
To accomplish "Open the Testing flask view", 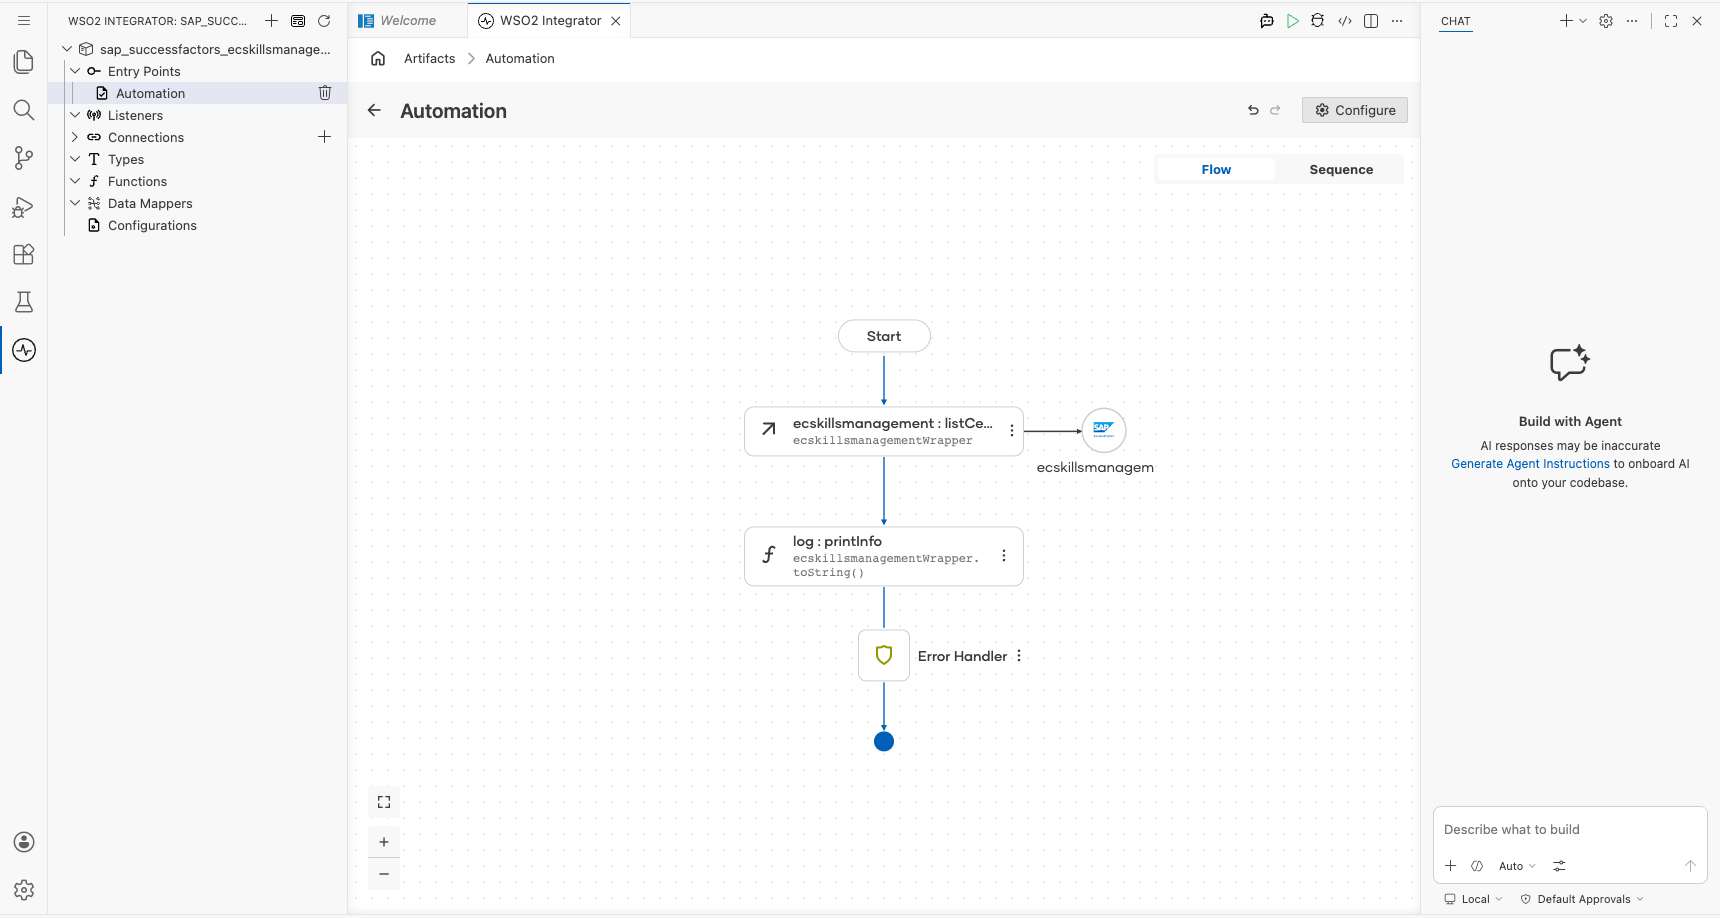I will click(24, 302).
